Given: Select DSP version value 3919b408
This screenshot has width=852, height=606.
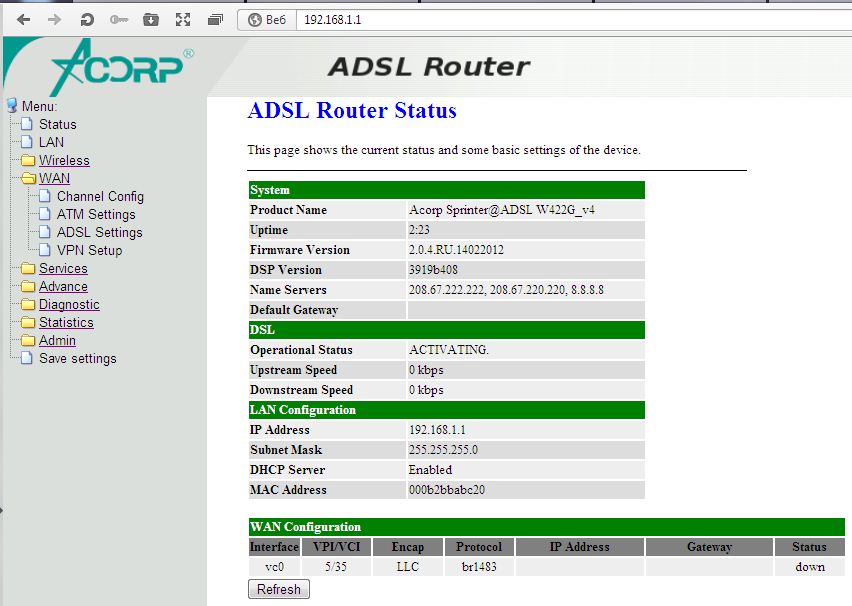Looking at the screenshot, I should click(433, 270).
